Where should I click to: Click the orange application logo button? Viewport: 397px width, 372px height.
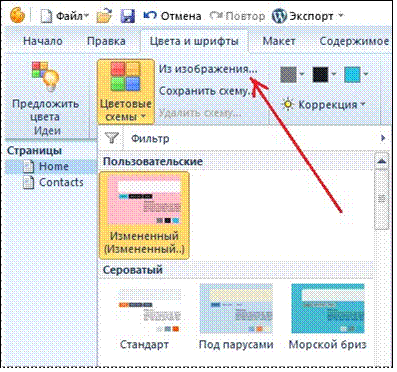[17, 15]
